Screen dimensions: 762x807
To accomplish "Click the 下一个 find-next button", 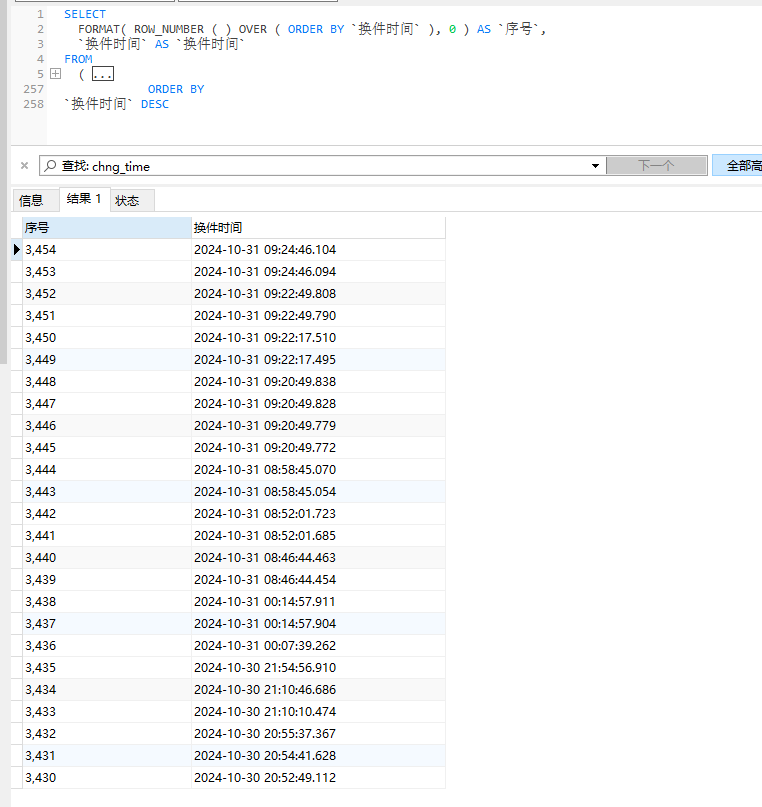I will pos(655,166).
